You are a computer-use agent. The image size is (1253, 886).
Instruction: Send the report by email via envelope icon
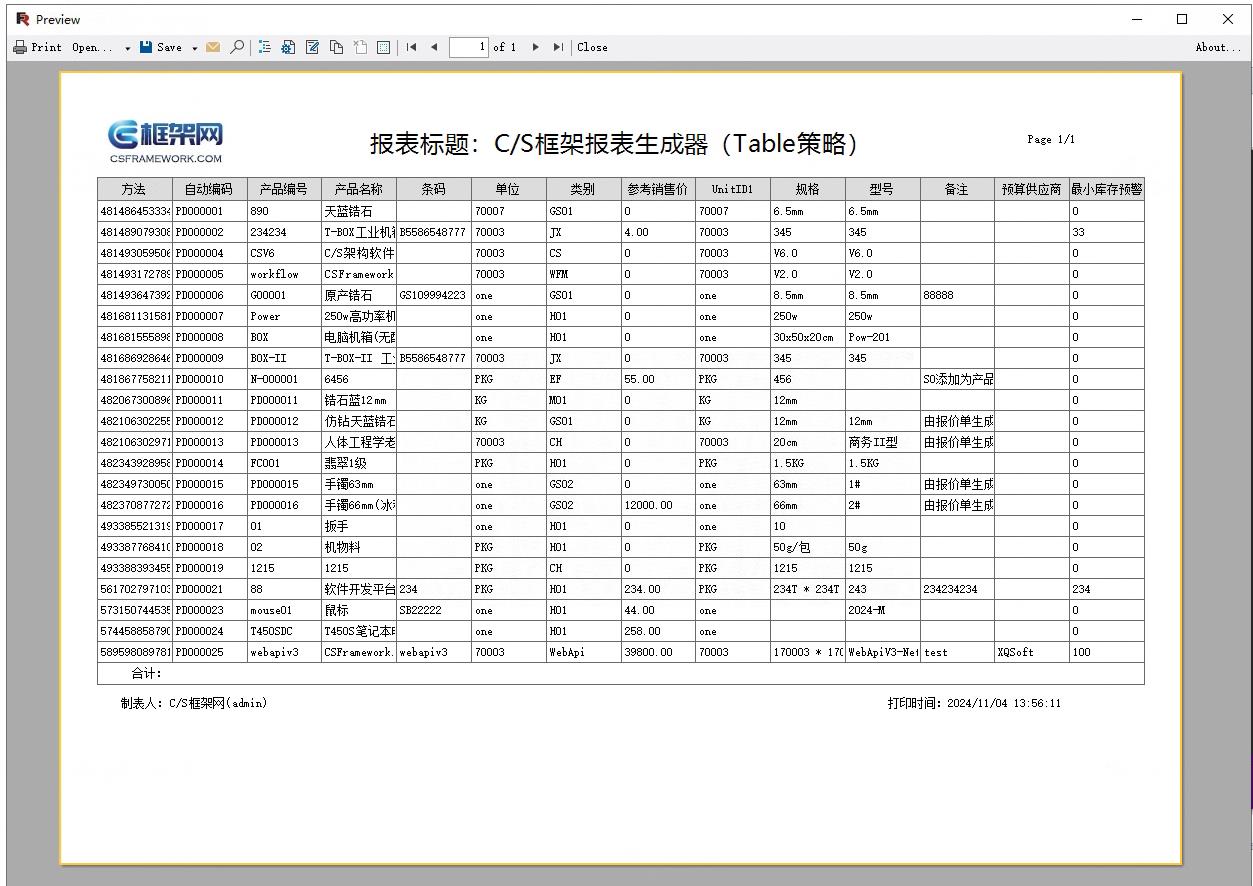(213, 47)
